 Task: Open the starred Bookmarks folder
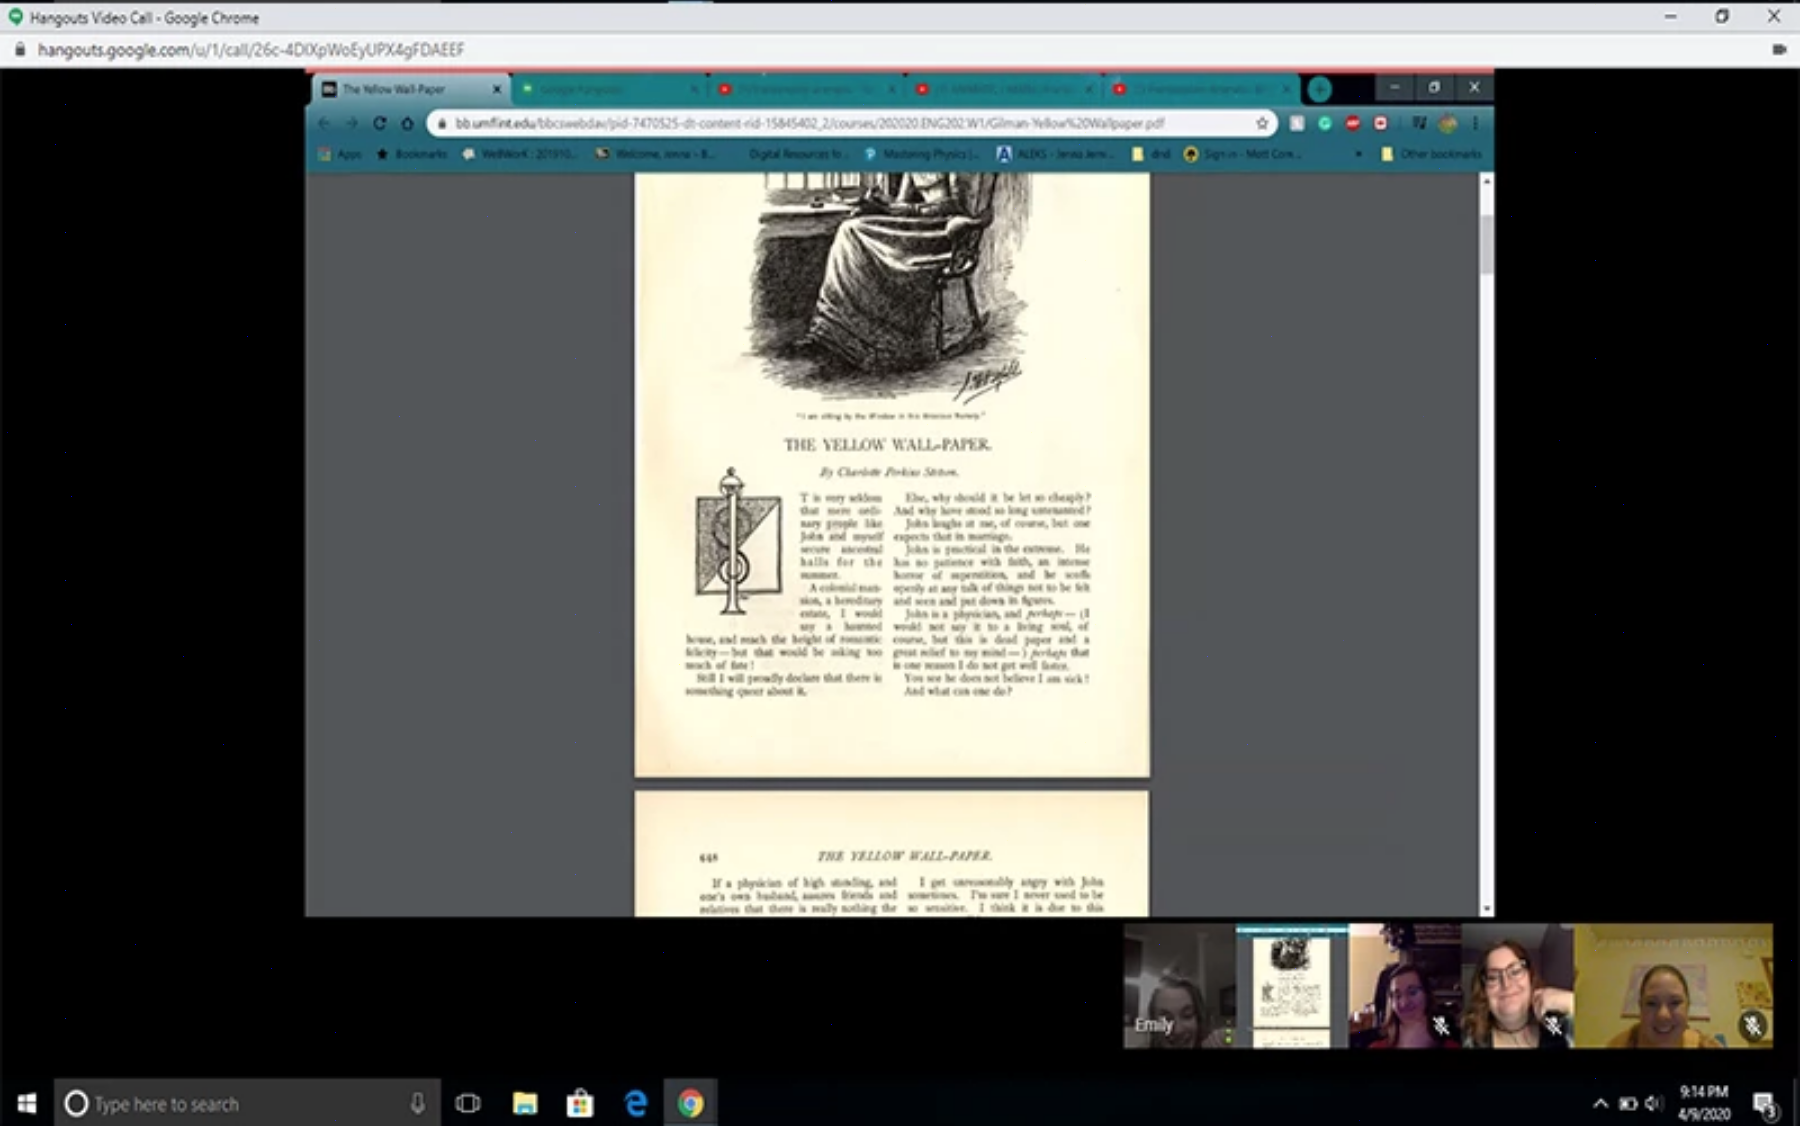point(412,154)
